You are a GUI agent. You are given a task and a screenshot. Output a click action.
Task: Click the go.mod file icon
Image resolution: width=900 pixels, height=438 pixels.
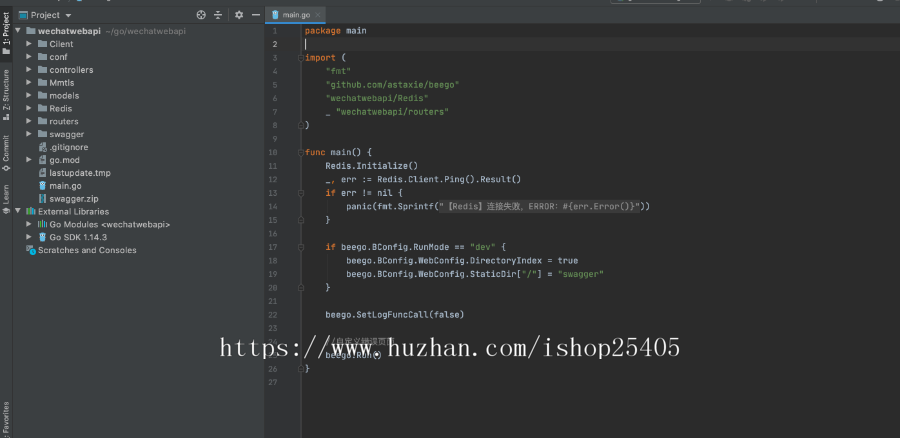point(42,160)
